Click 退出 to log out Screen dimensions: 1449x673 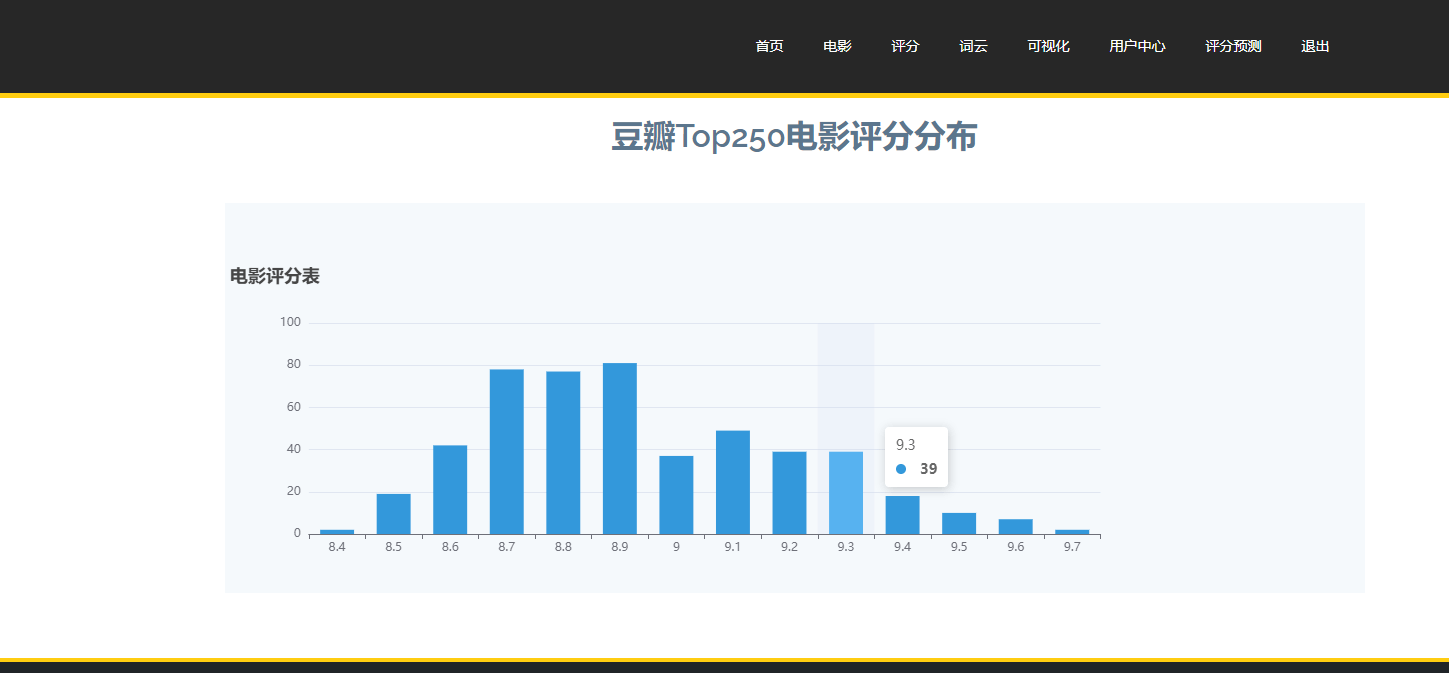(x=1315, y=46)
